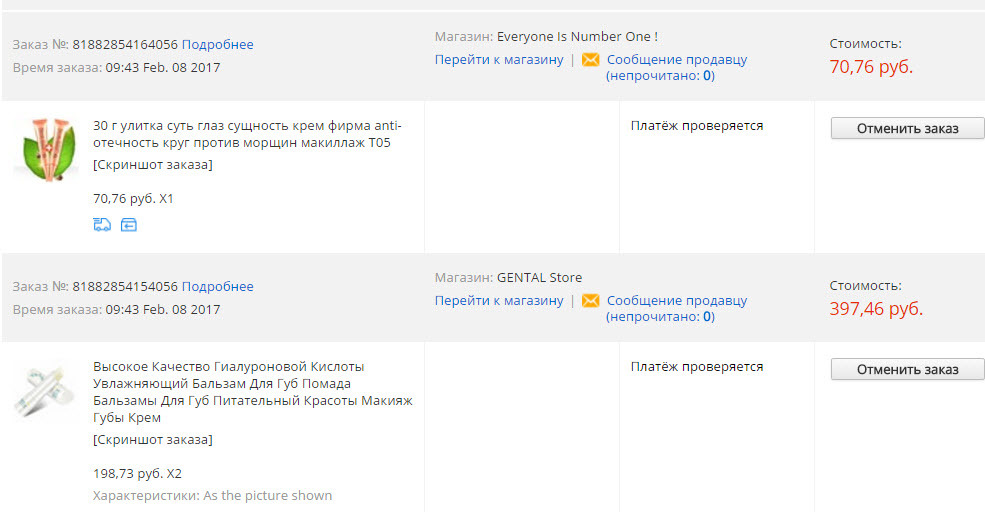This screenshot has height=512, width=985.
Task: Go to GENTAL Store via Перейти к магазину
Action: [499, 301]
